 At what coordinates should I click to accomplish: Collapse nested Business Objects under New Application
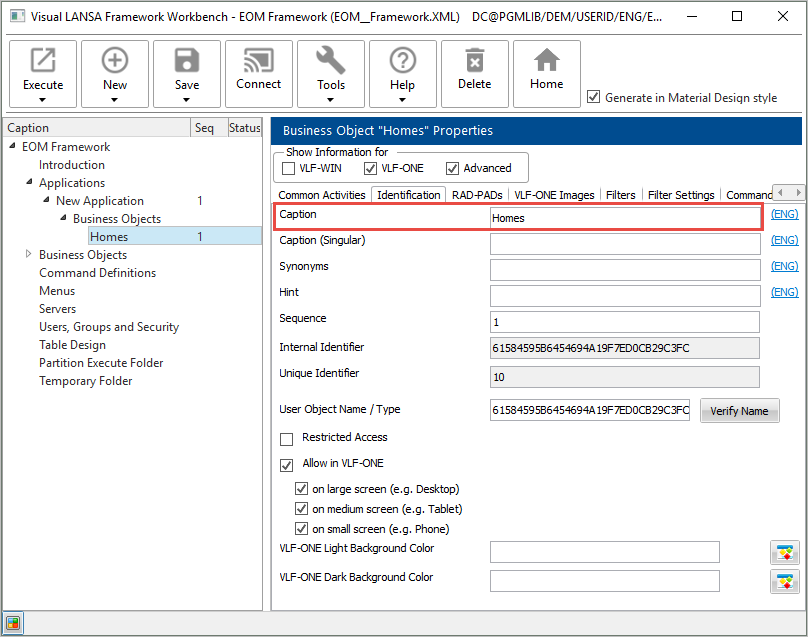pos(63,218)
